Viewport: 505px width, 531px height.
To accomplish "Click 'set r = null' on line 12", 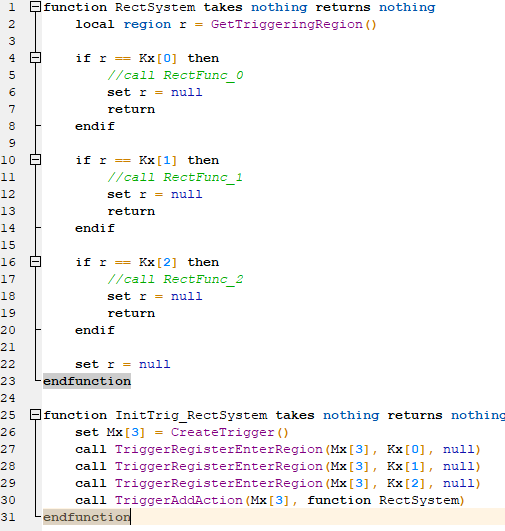I will click(155, 194).
